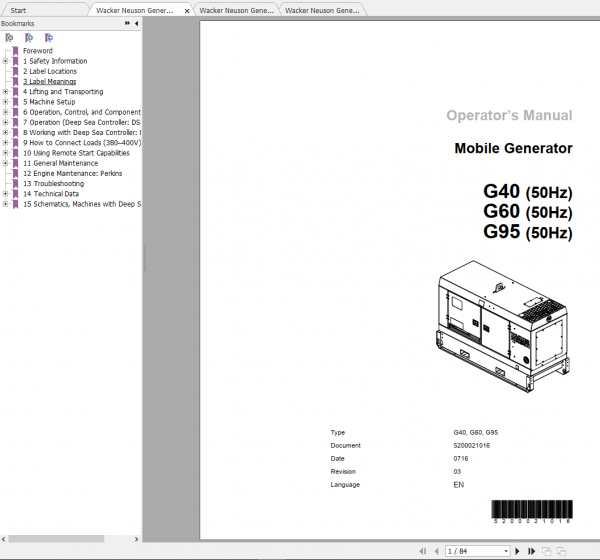Image resolution: width=600 pixels, height=560 pixels.
Task: Open bookmark 5 Machine Setup
Action: point(49,102)
